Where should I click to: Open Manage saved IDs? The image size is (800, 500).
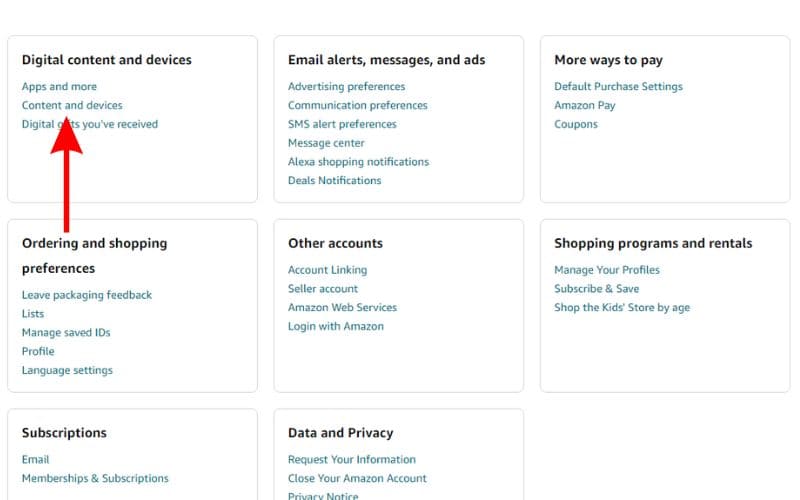click(x=66, y=333)
